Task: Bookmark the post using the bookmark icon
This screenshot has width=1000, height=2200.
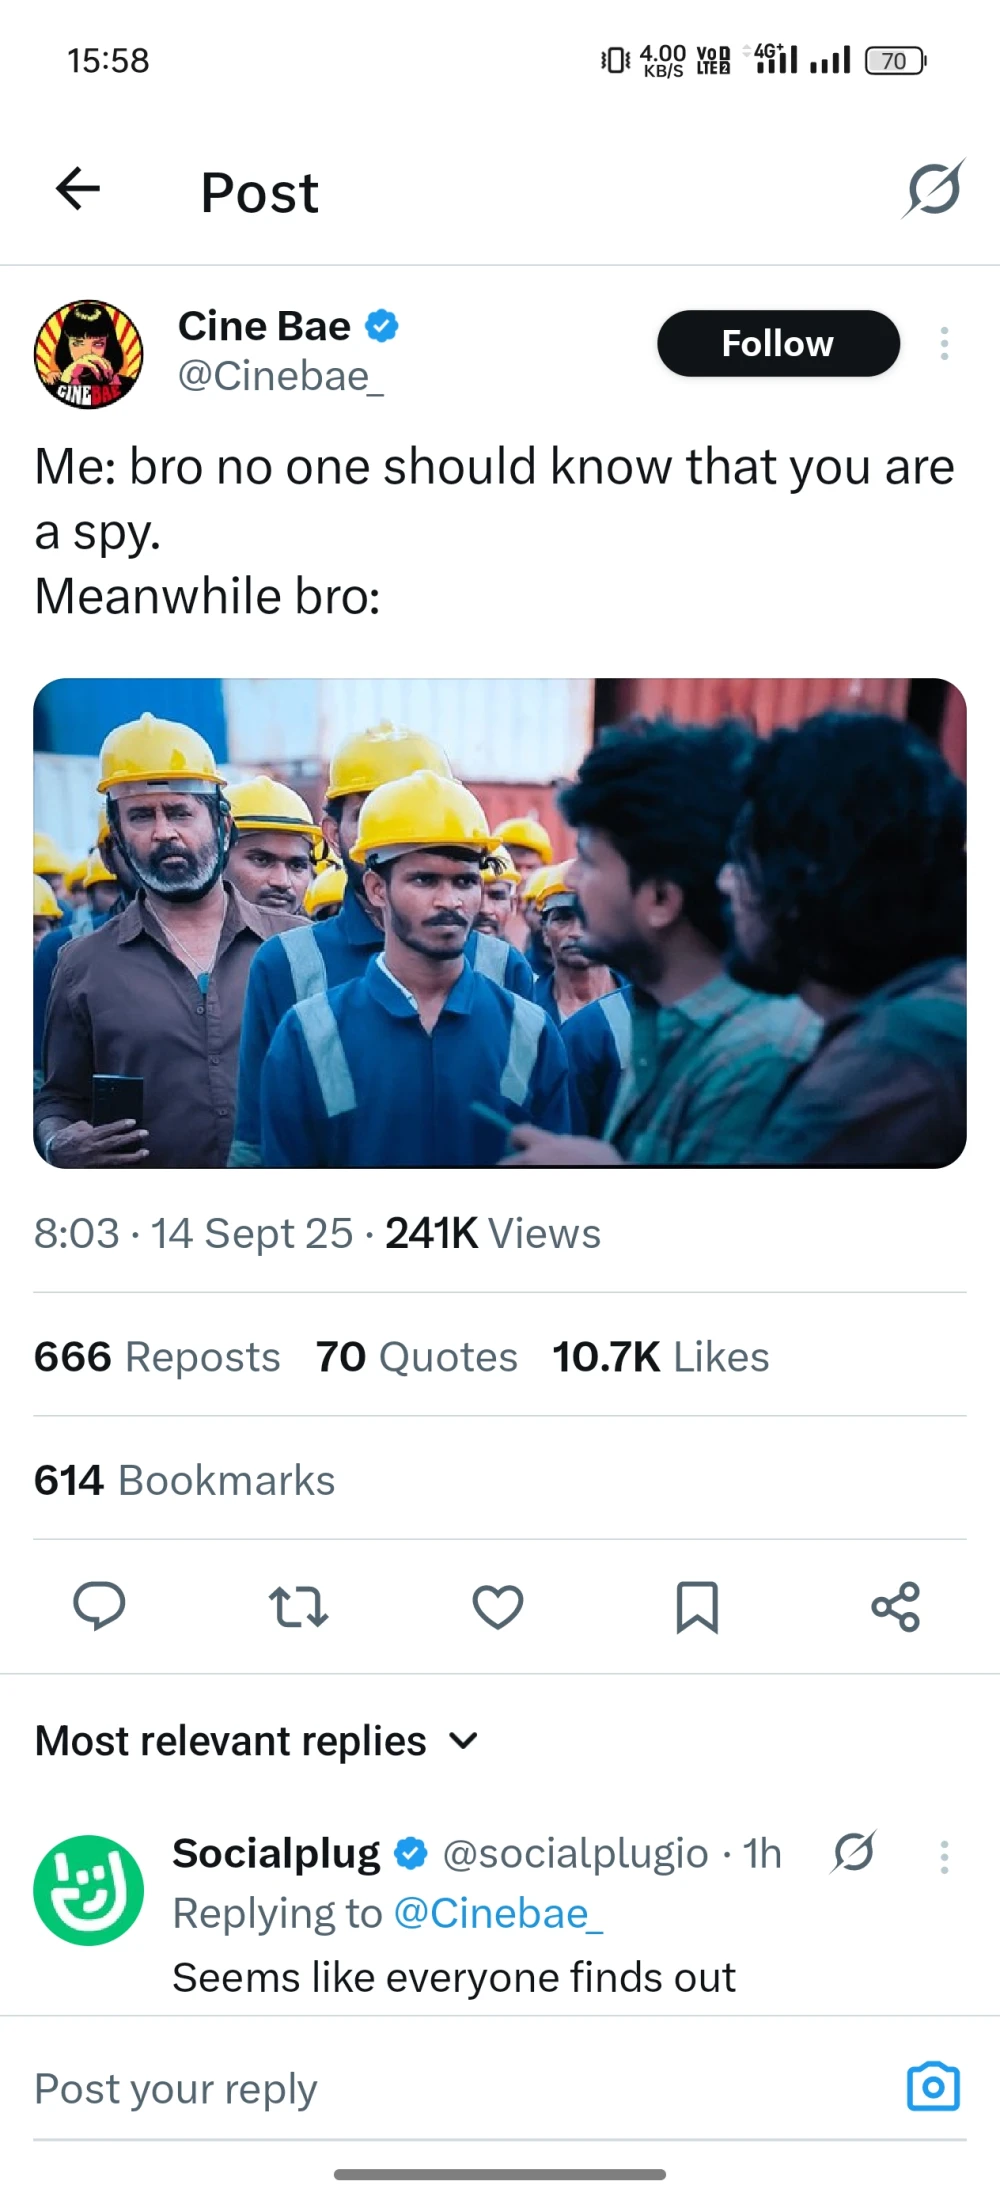Action: (x=697, y=1607)
